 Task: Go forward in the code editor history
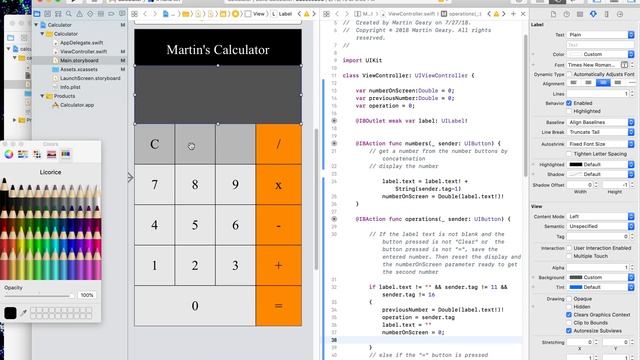pyautogui.click(x=347, y=14)
